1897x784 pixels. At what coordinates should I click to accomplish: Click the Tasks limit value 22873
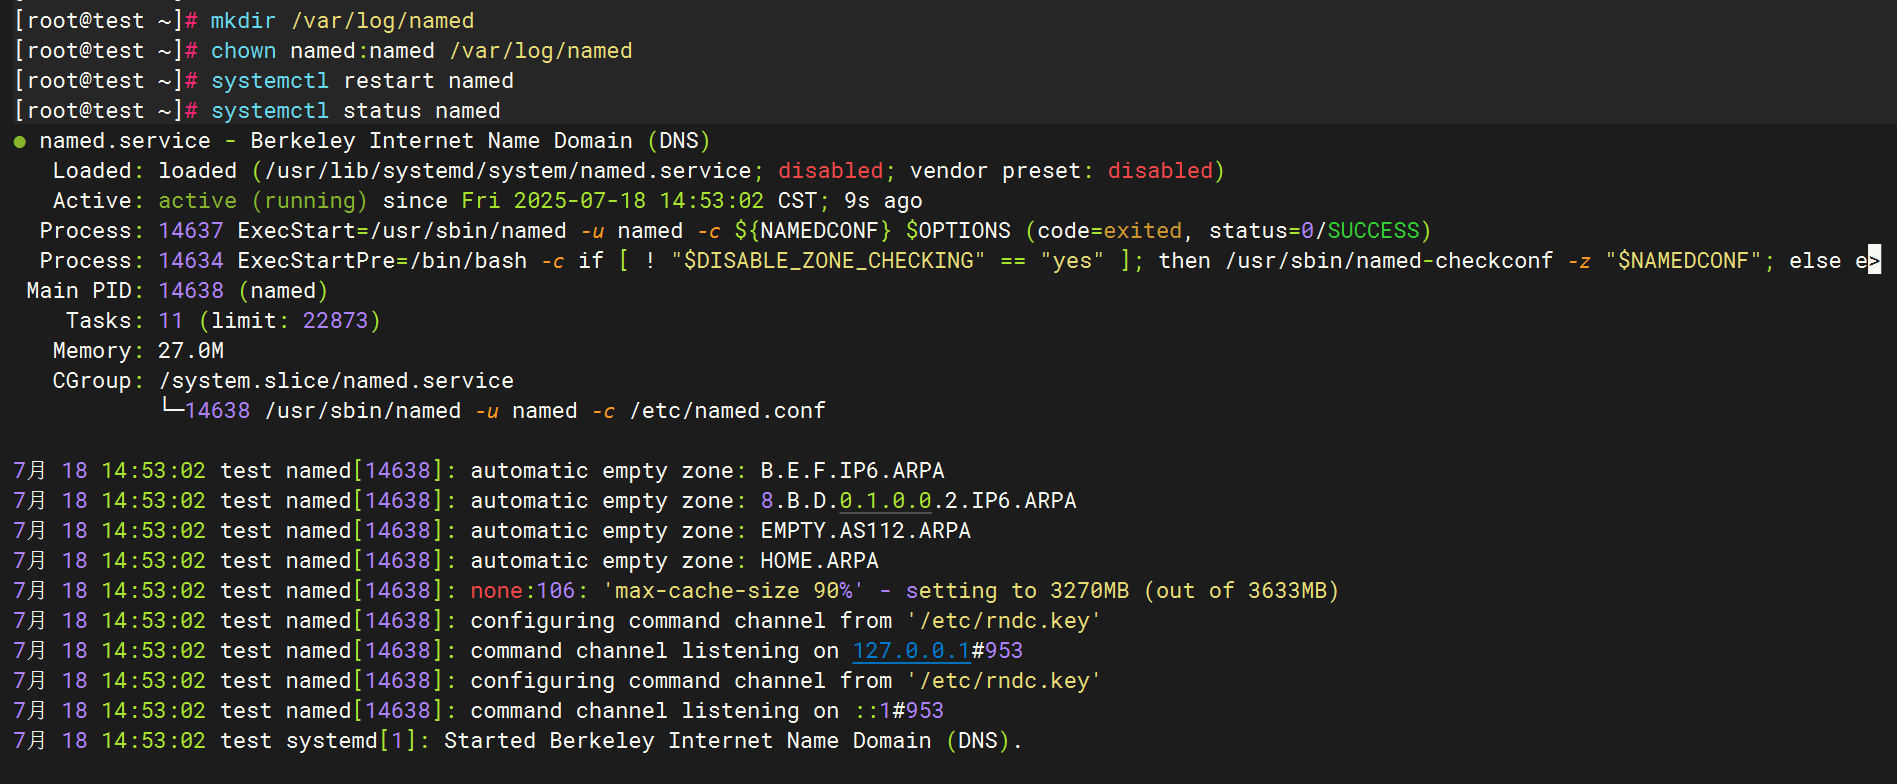click(335, 321)
